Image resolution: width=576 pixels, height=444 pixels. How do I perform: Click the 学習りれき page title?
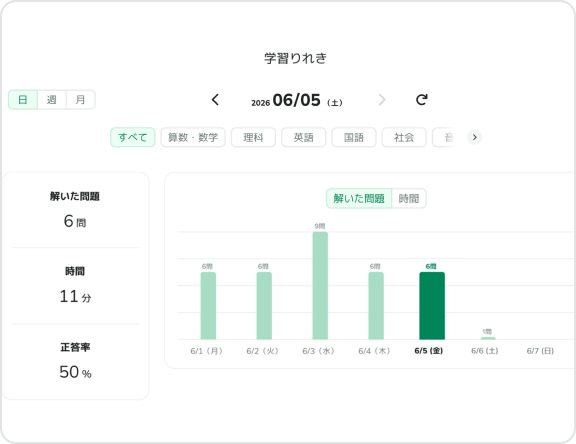[295, 58]
